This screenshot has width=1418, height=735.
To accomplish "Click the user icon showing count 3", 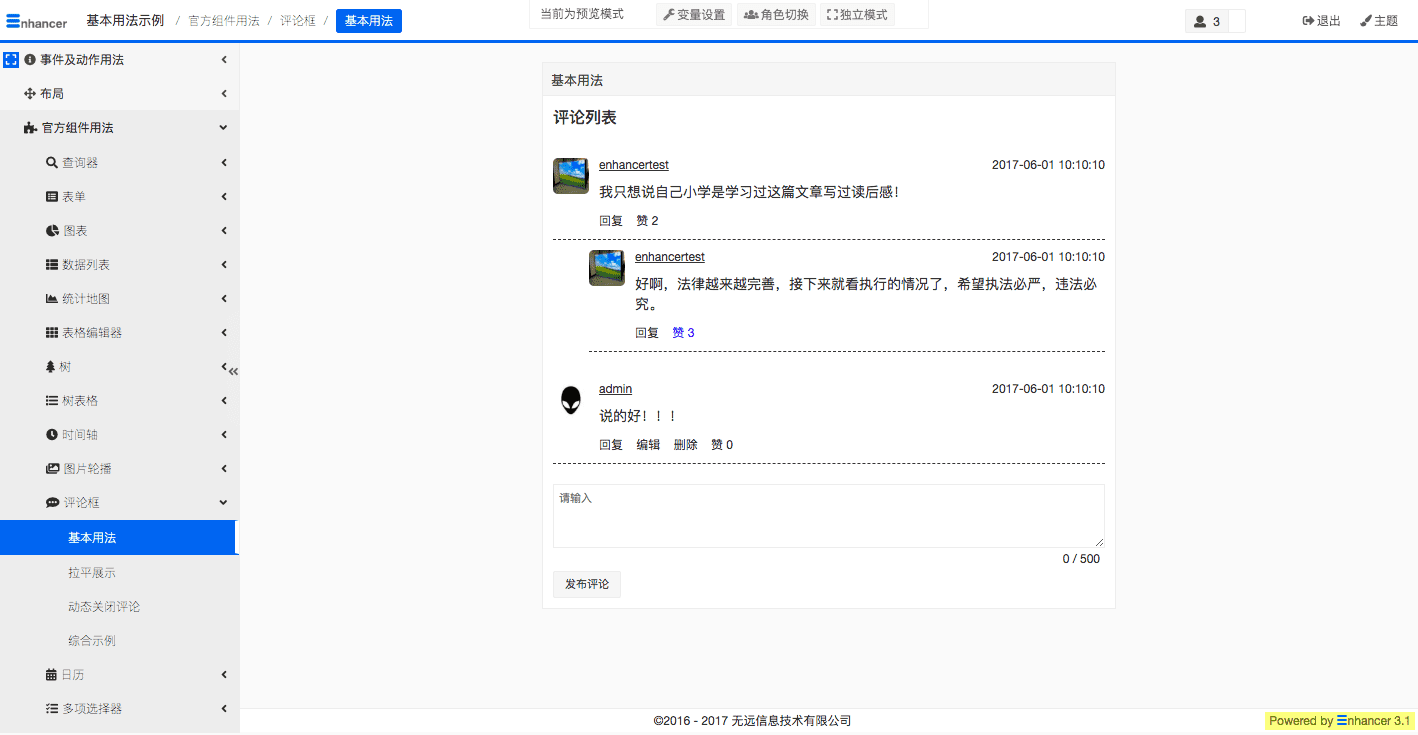I will click(x=1206, y=21).
